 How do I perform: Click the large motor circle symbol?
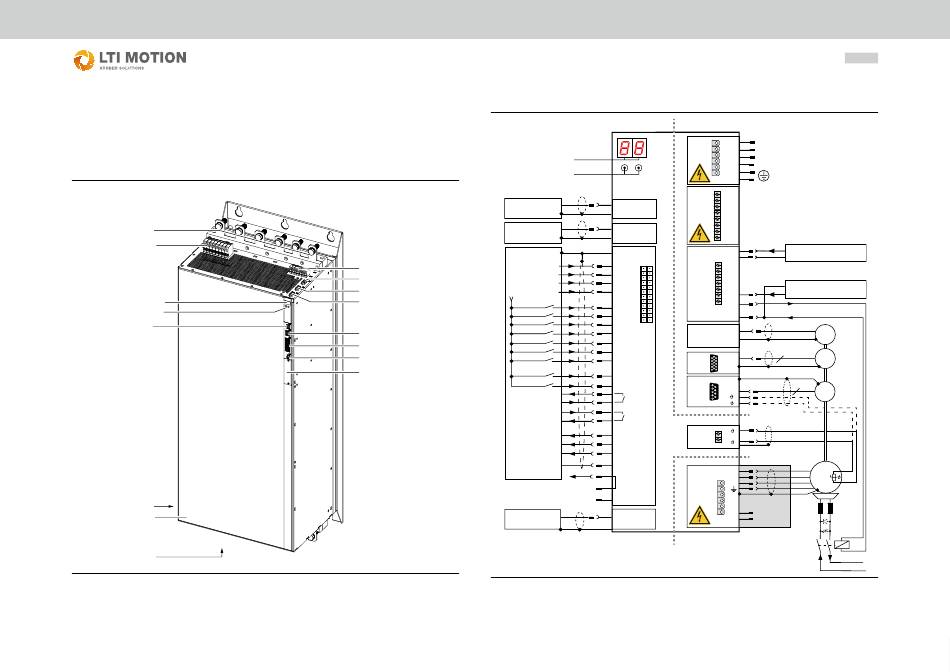pyautogui.click(x=826, y=476)
